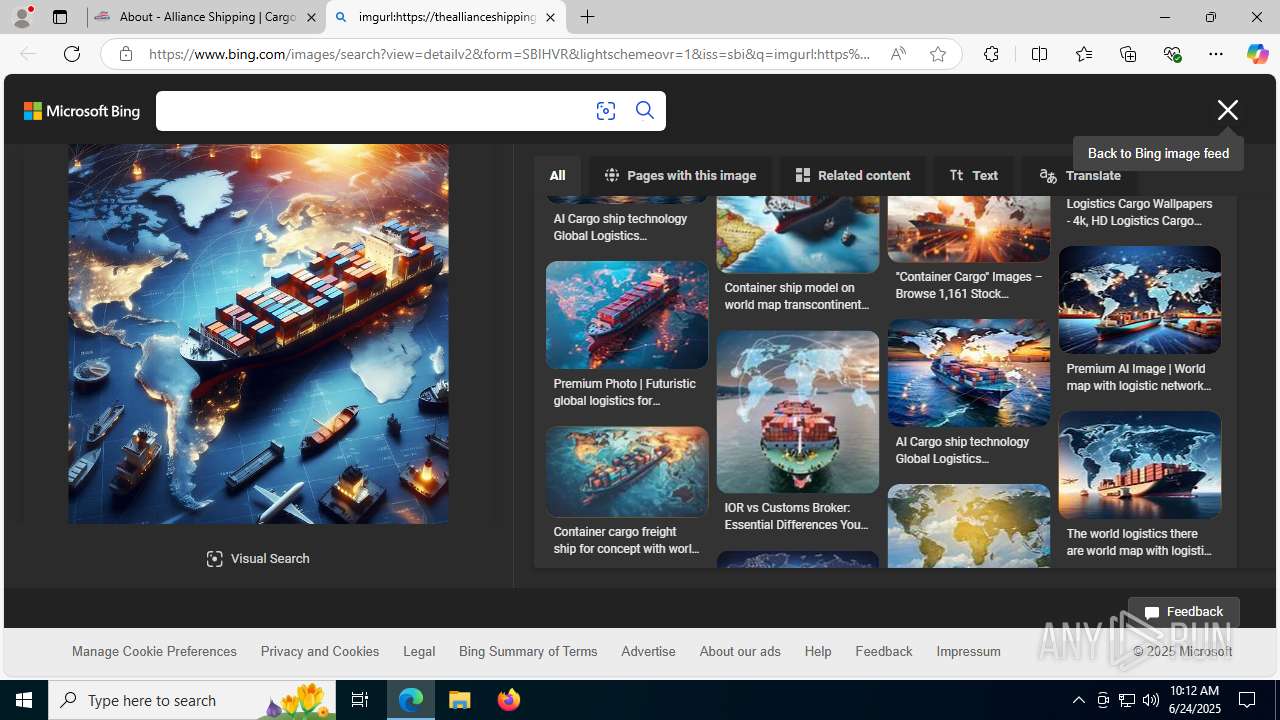This screenshot has height=720, width=1280.
Task: Switch to the Text tab
Action: pyautogui.click(x=974, y=175)
